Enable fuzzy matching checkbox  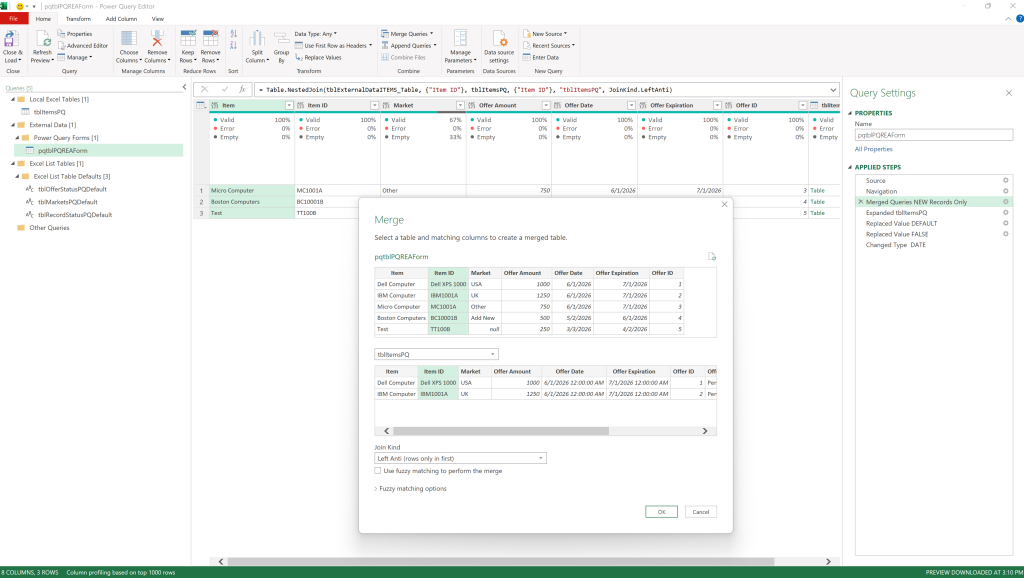point(377,470)
